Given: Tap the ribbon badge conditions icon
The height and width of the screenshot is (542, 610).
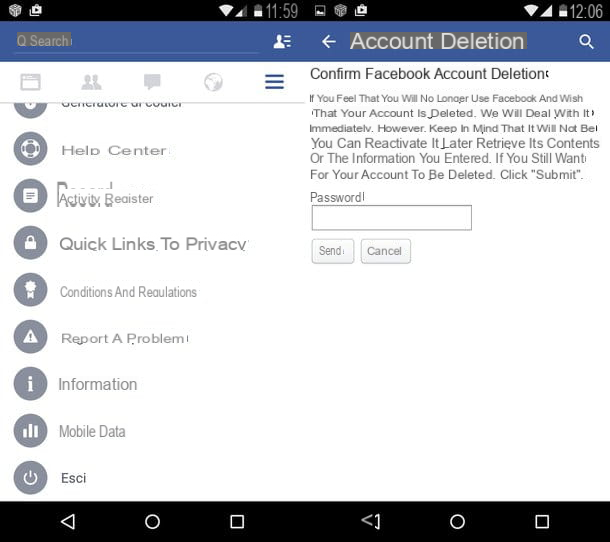Looking at the screenshot, I should (x=30, y=289).
